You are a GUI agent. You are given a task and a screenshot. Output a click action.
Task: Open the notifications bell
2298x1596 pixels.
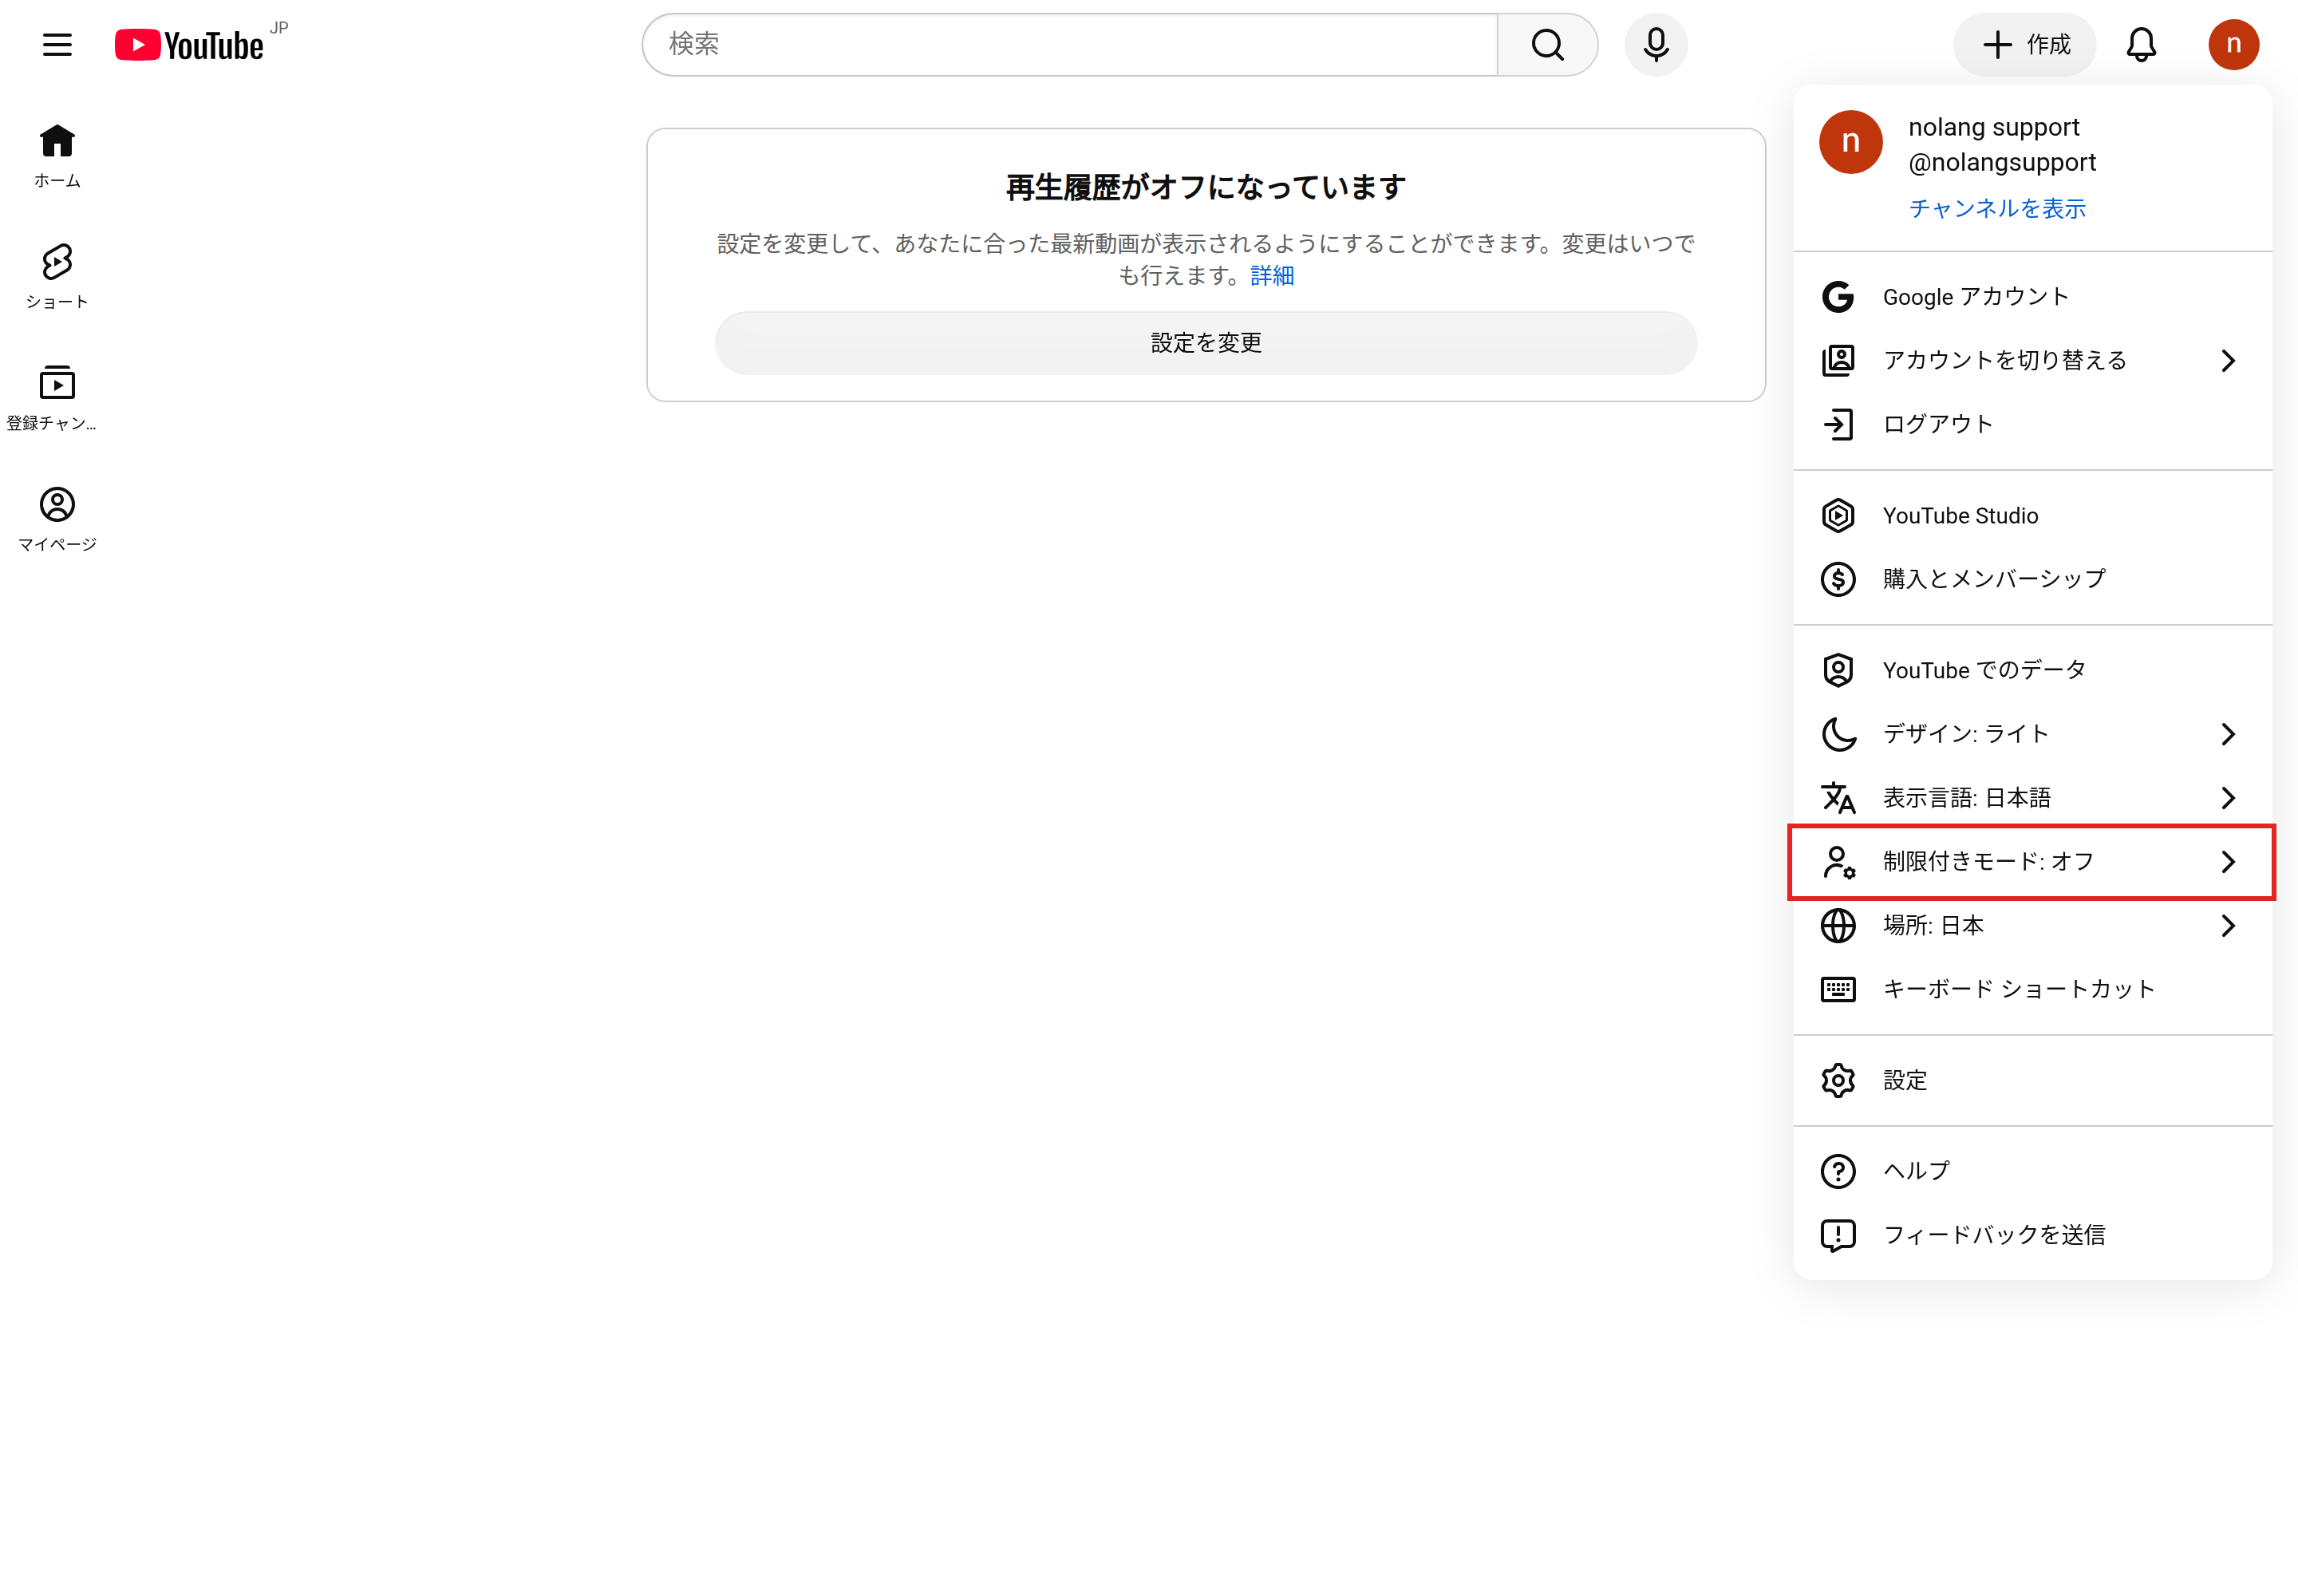[2140, 45]
